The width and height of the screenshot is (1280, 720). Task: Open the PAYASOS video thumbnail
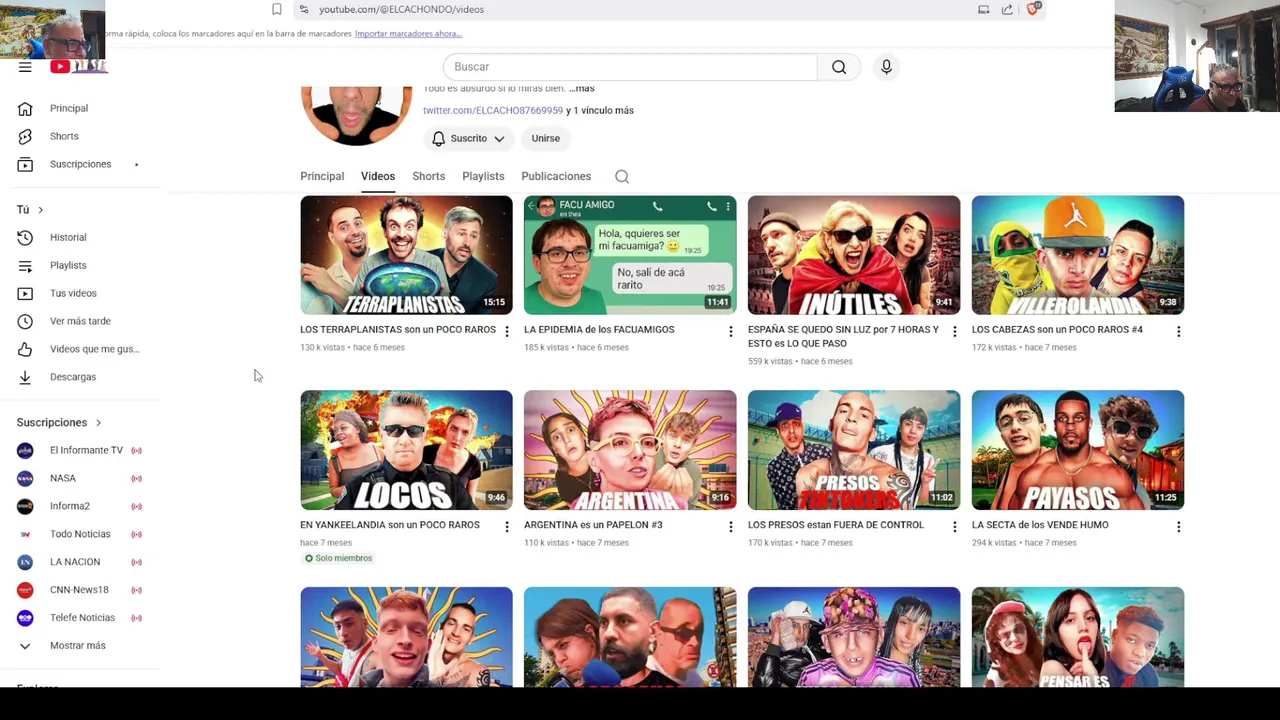point(1078,450)
